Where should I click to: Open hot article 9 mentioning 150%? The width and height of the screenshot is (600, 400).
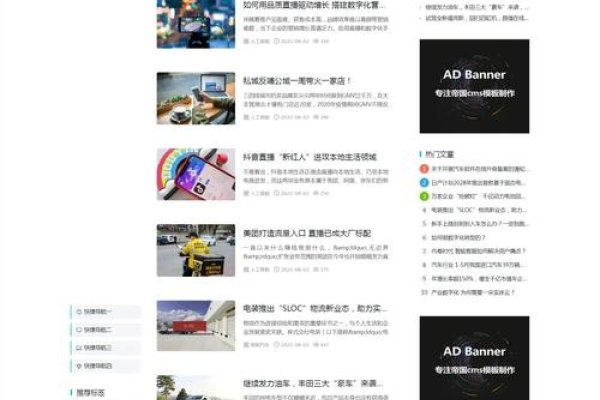(x=479, y=279)
